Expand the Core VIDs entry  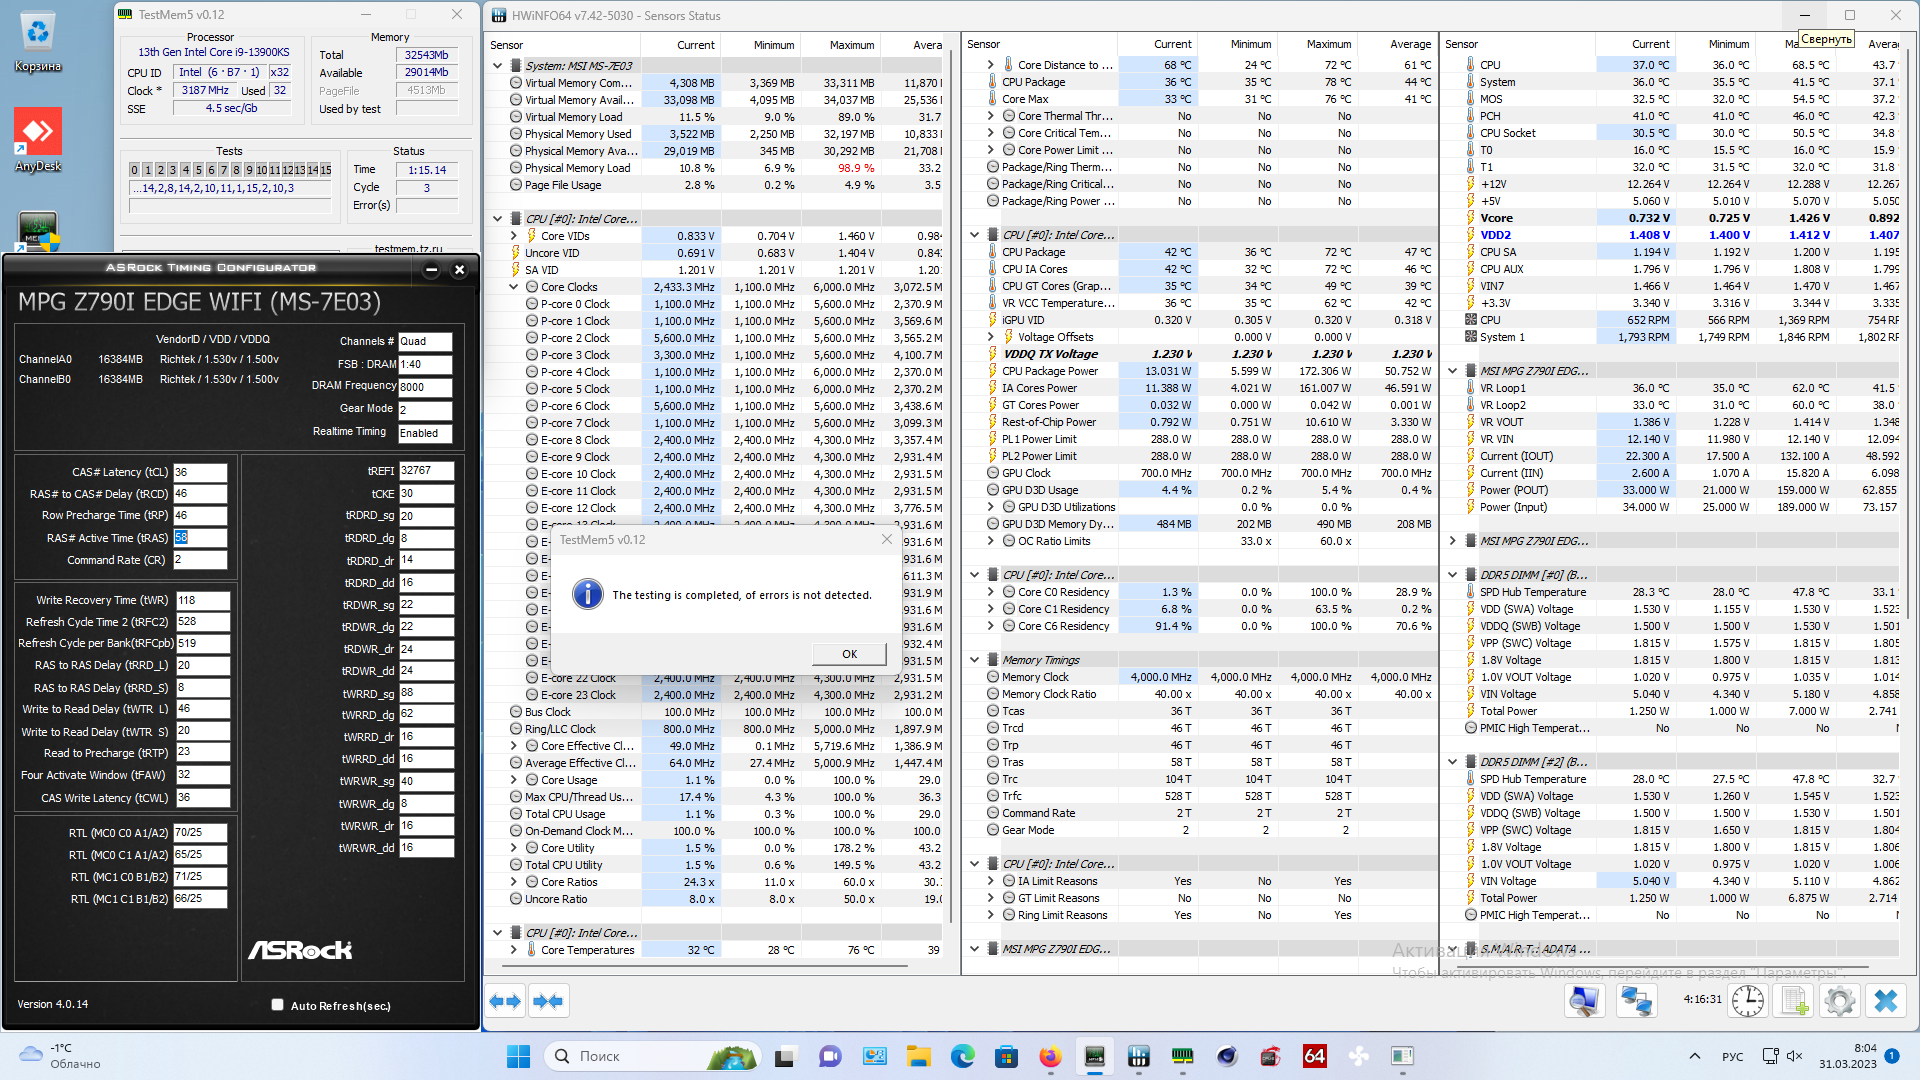(514, 236)
